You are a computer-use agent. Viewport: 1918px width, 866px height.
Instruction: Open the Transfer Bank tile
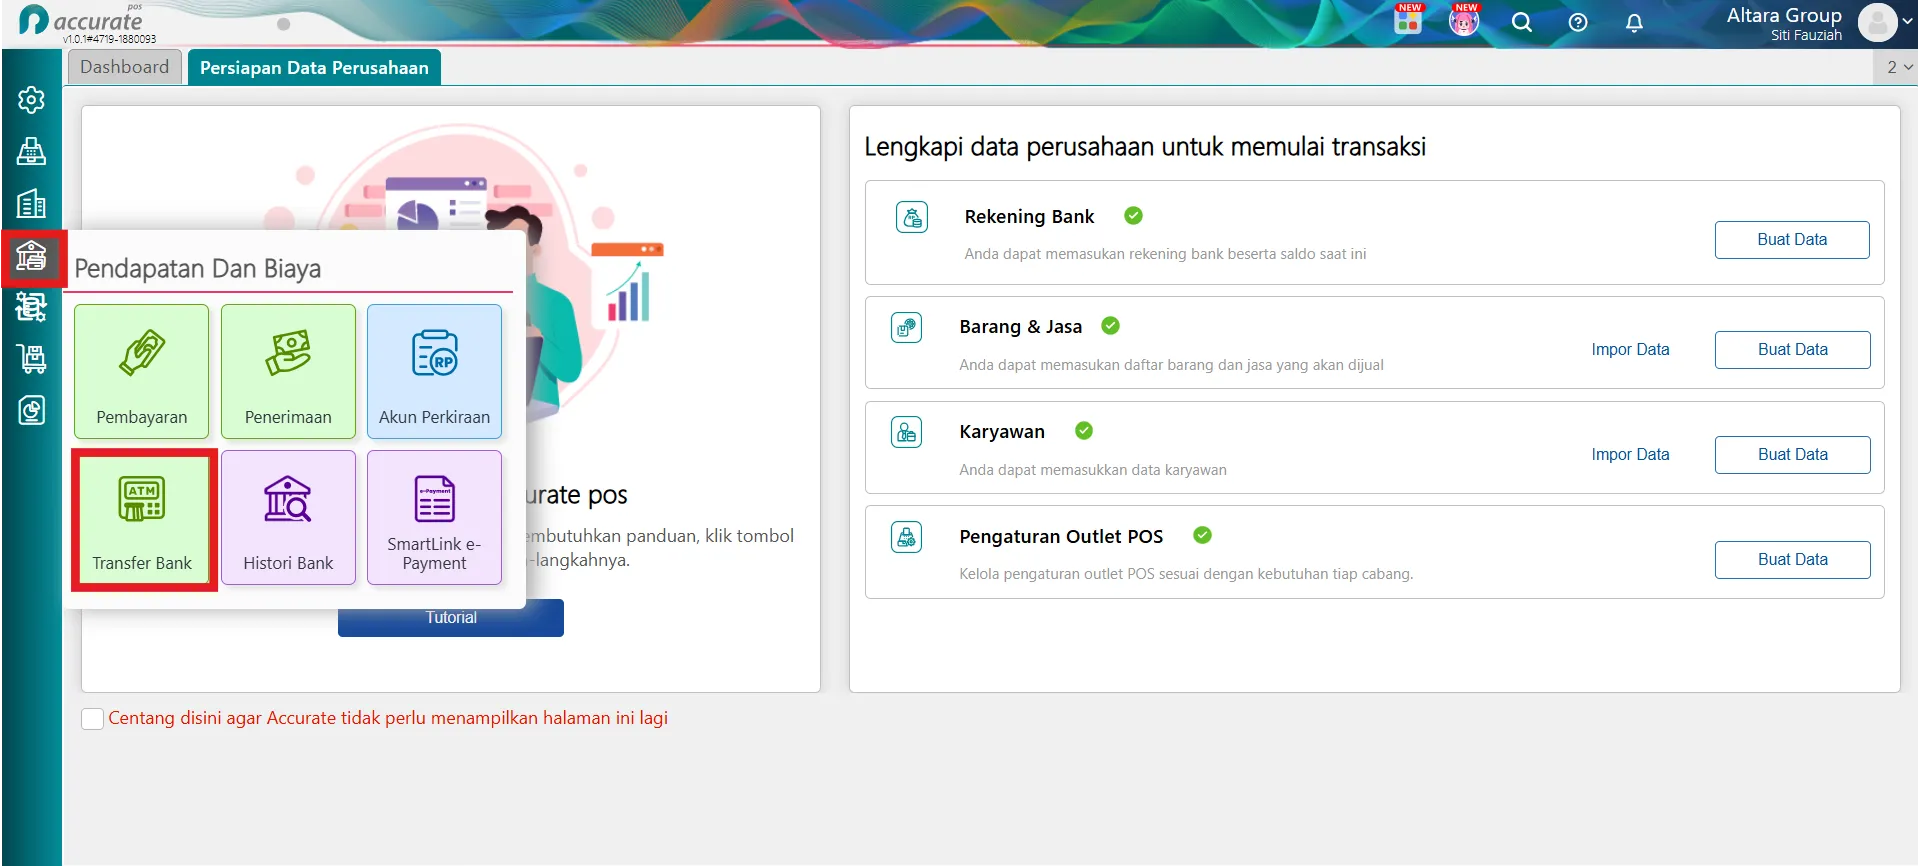click(142, 518)
